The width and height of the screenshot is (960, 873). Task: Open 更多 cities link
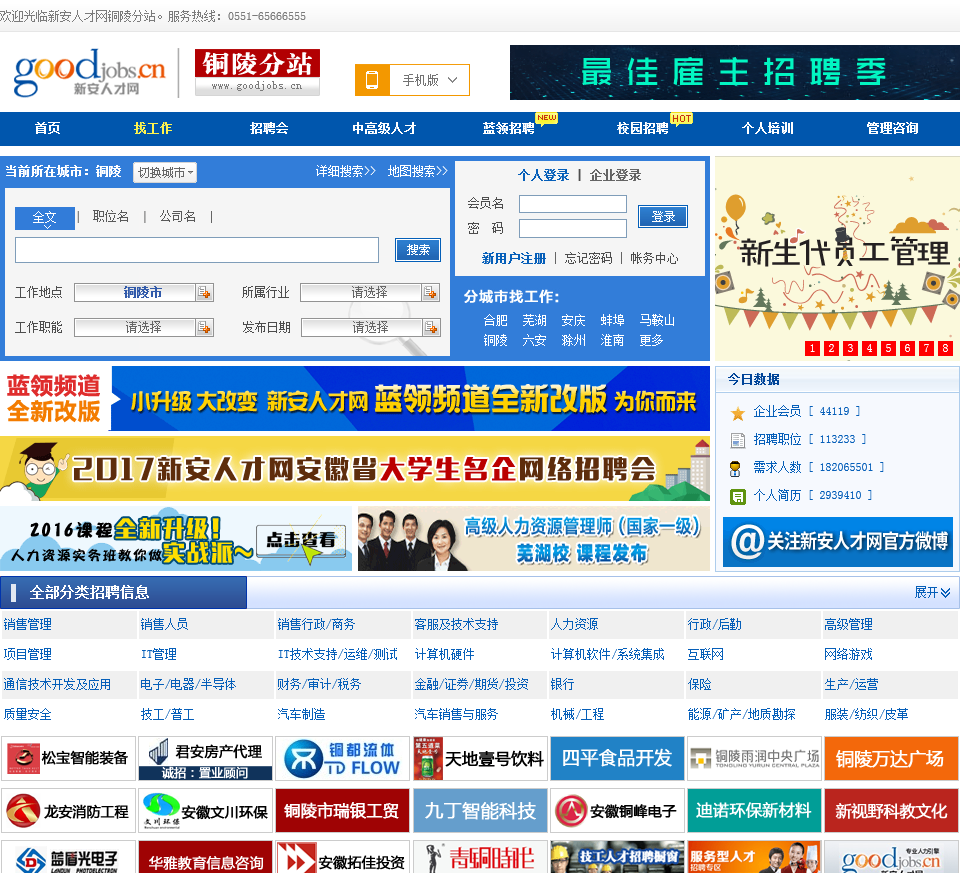[x=651, y=340]
